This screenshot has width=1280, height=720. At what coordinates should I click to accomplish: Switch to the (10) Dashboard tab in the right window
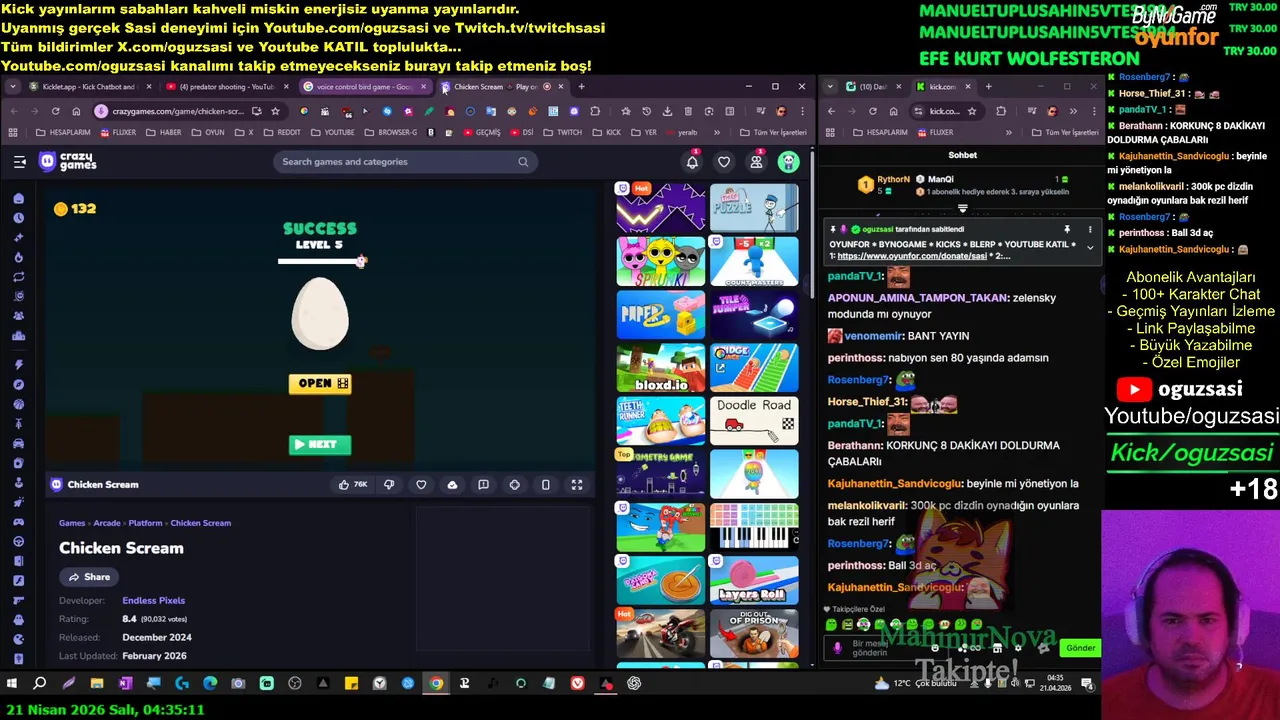(x=873, y=87)
